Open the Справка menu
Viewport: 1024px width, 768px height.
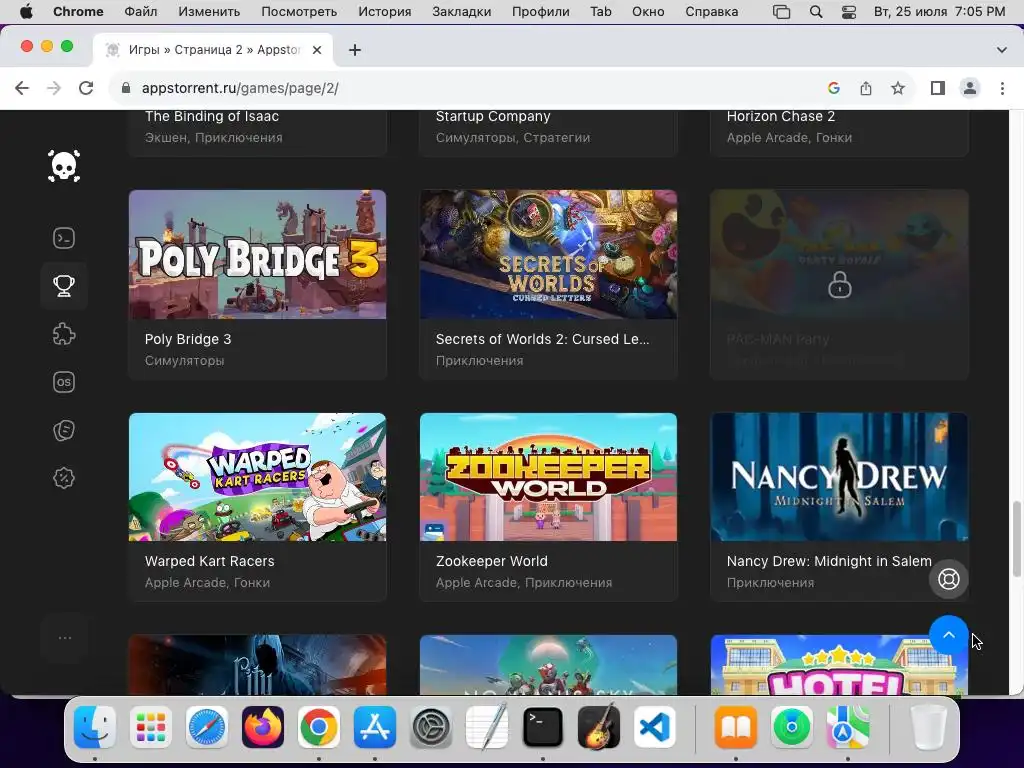712,12
